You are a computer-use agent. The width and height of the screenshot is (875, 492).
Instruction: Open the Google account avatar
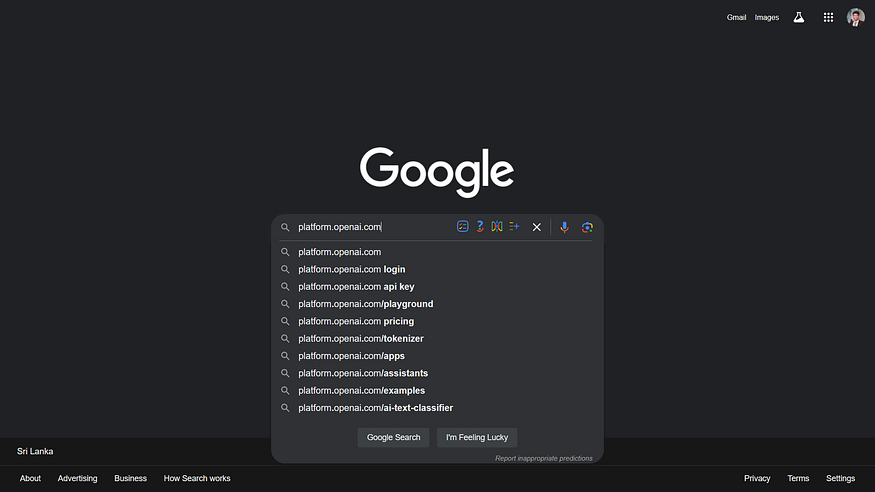(855, 17)
